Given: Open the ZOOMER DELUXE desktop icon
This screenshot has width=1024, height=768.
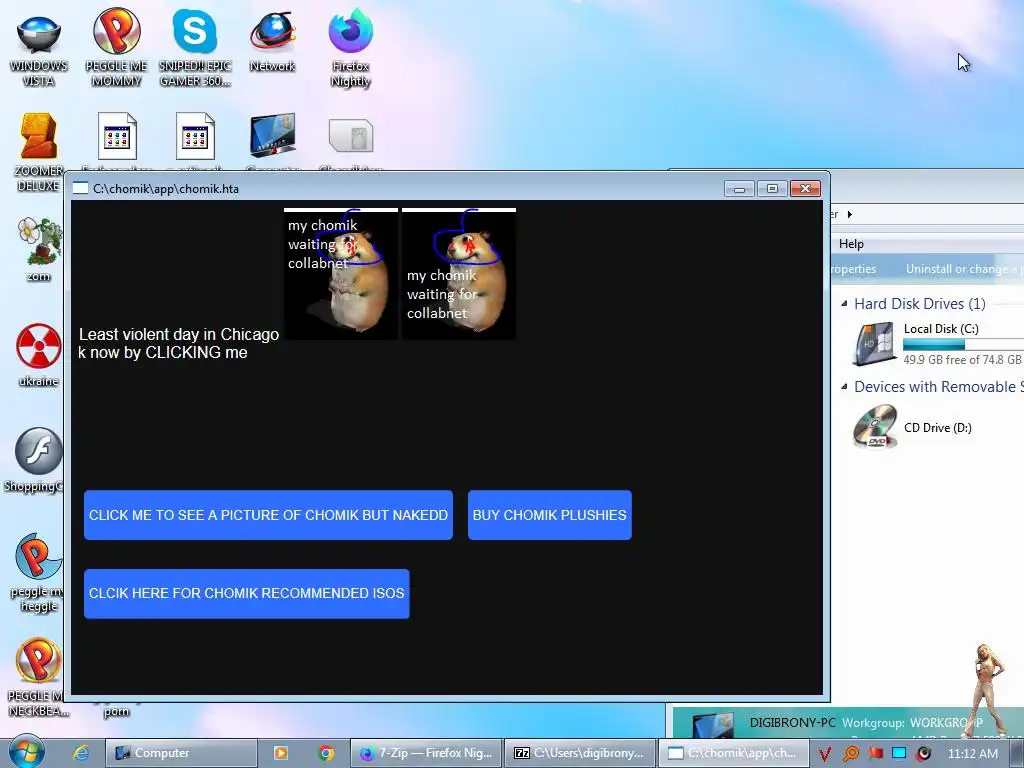Looking at the screenshot, I should point(39,152).
